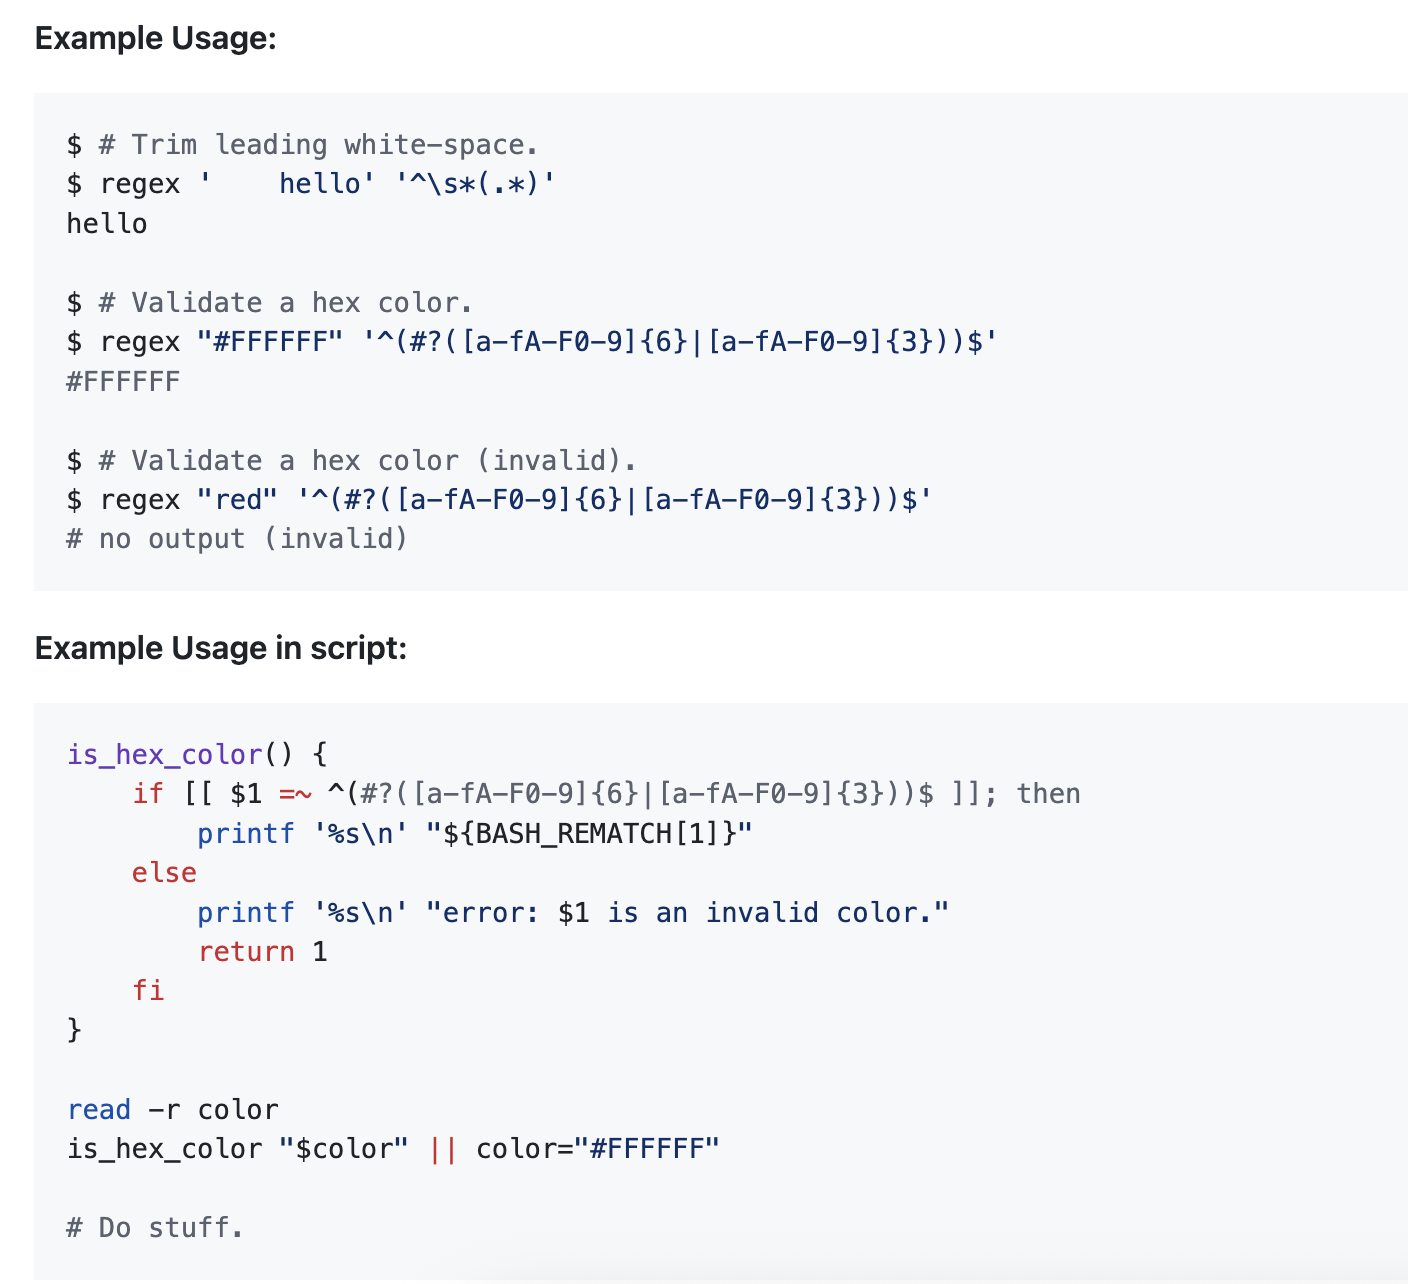Click the "hello" output line

click(107, 224)
